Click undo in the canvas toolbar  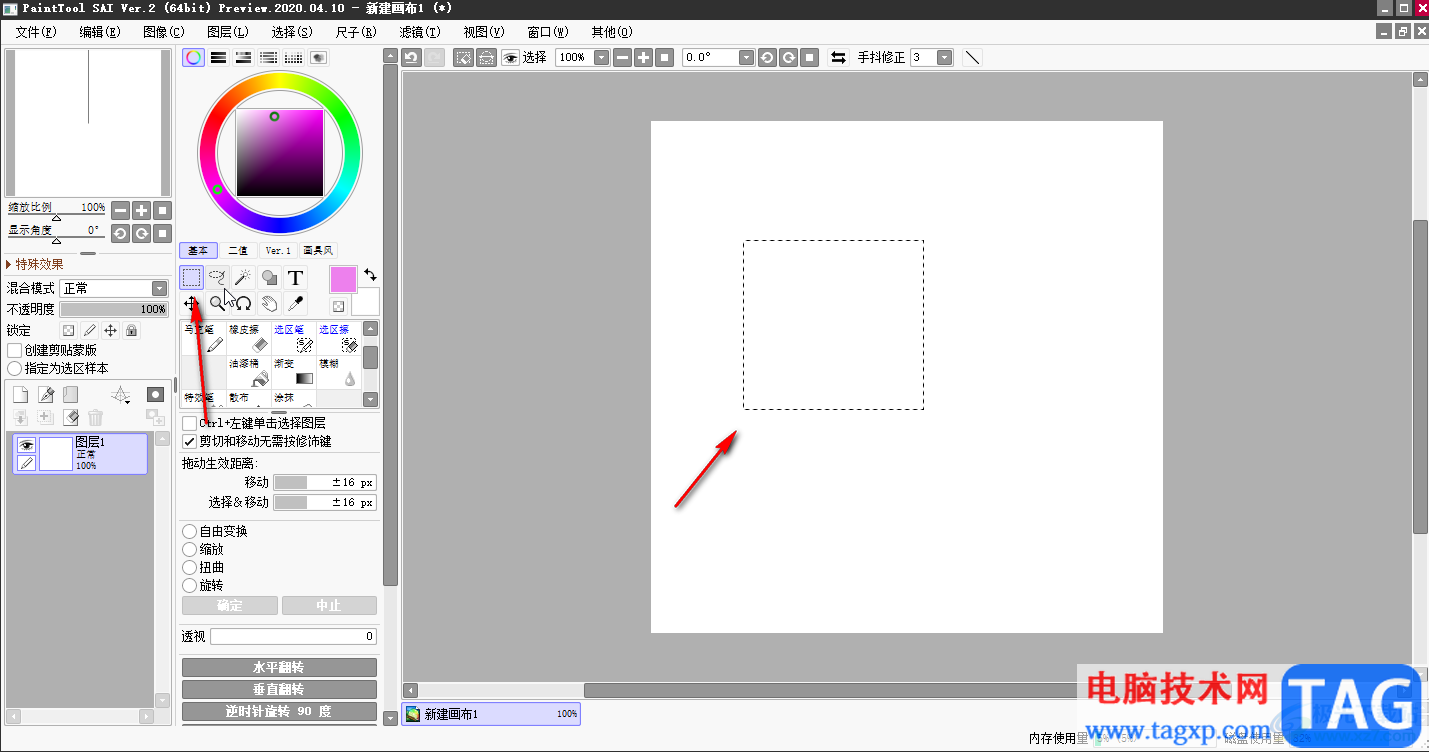(411, 58)
